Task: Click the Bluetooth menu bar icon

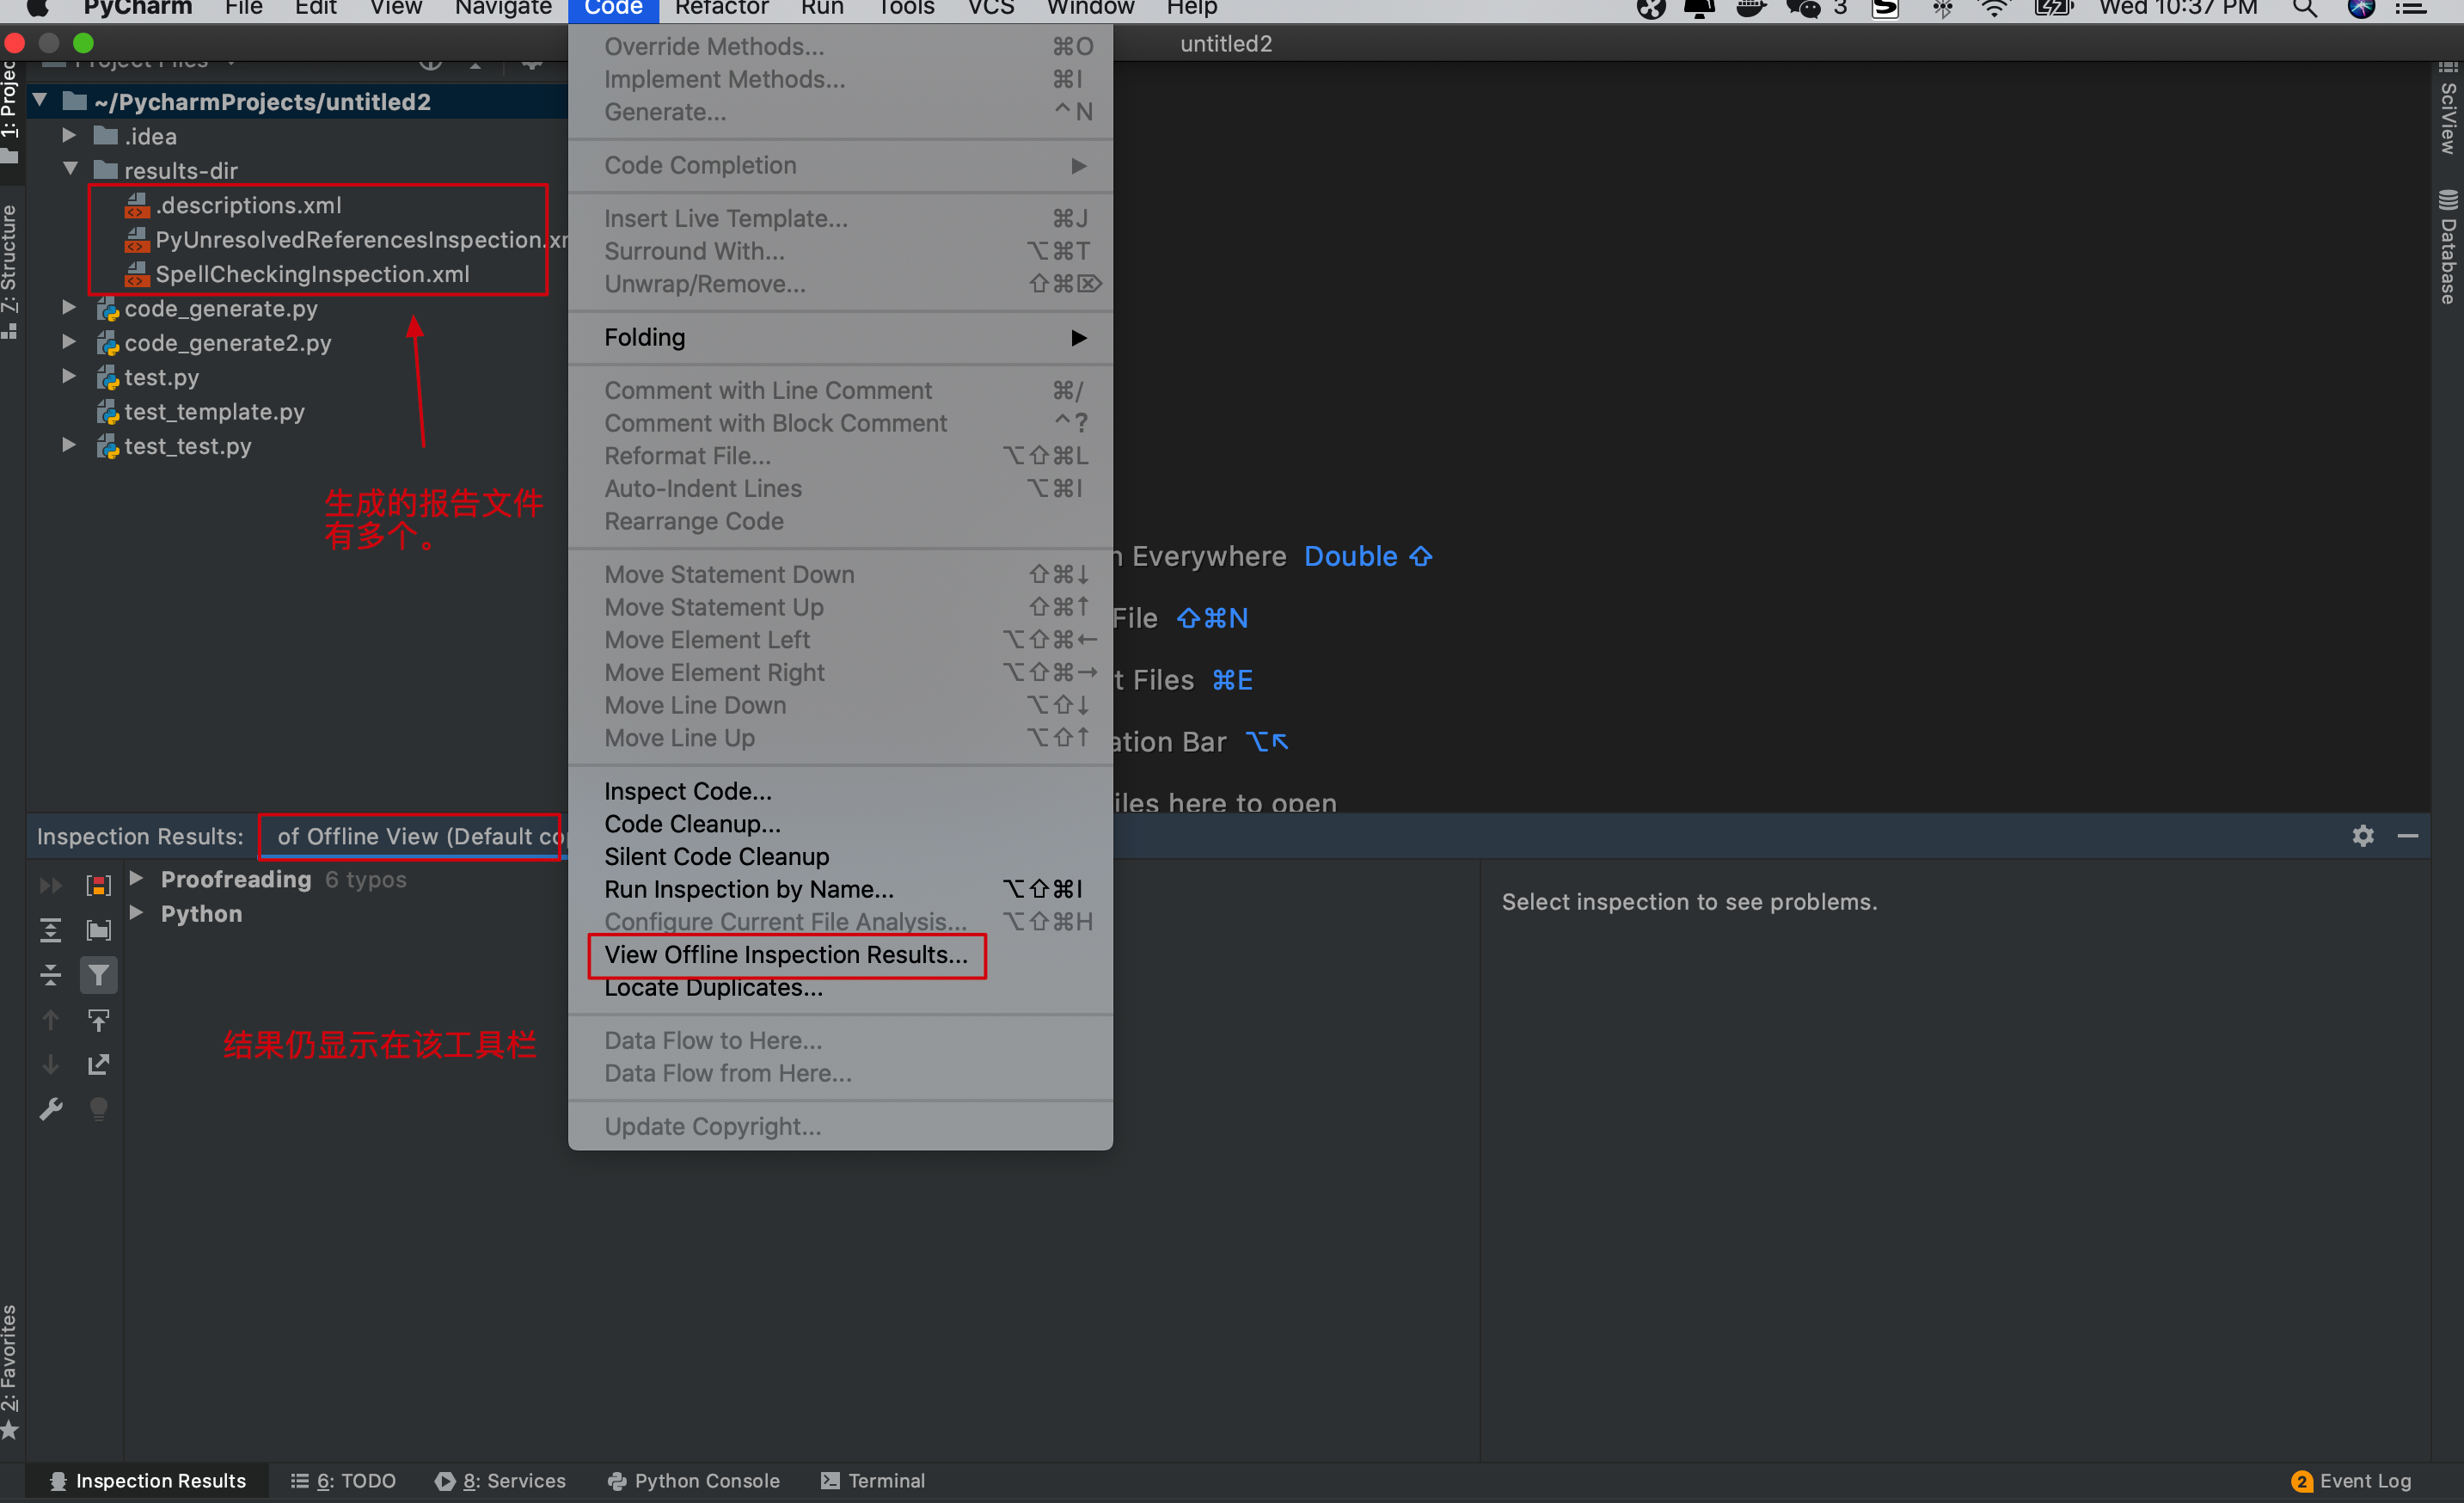Action: pyautogui.click(x=1942, y=9)
